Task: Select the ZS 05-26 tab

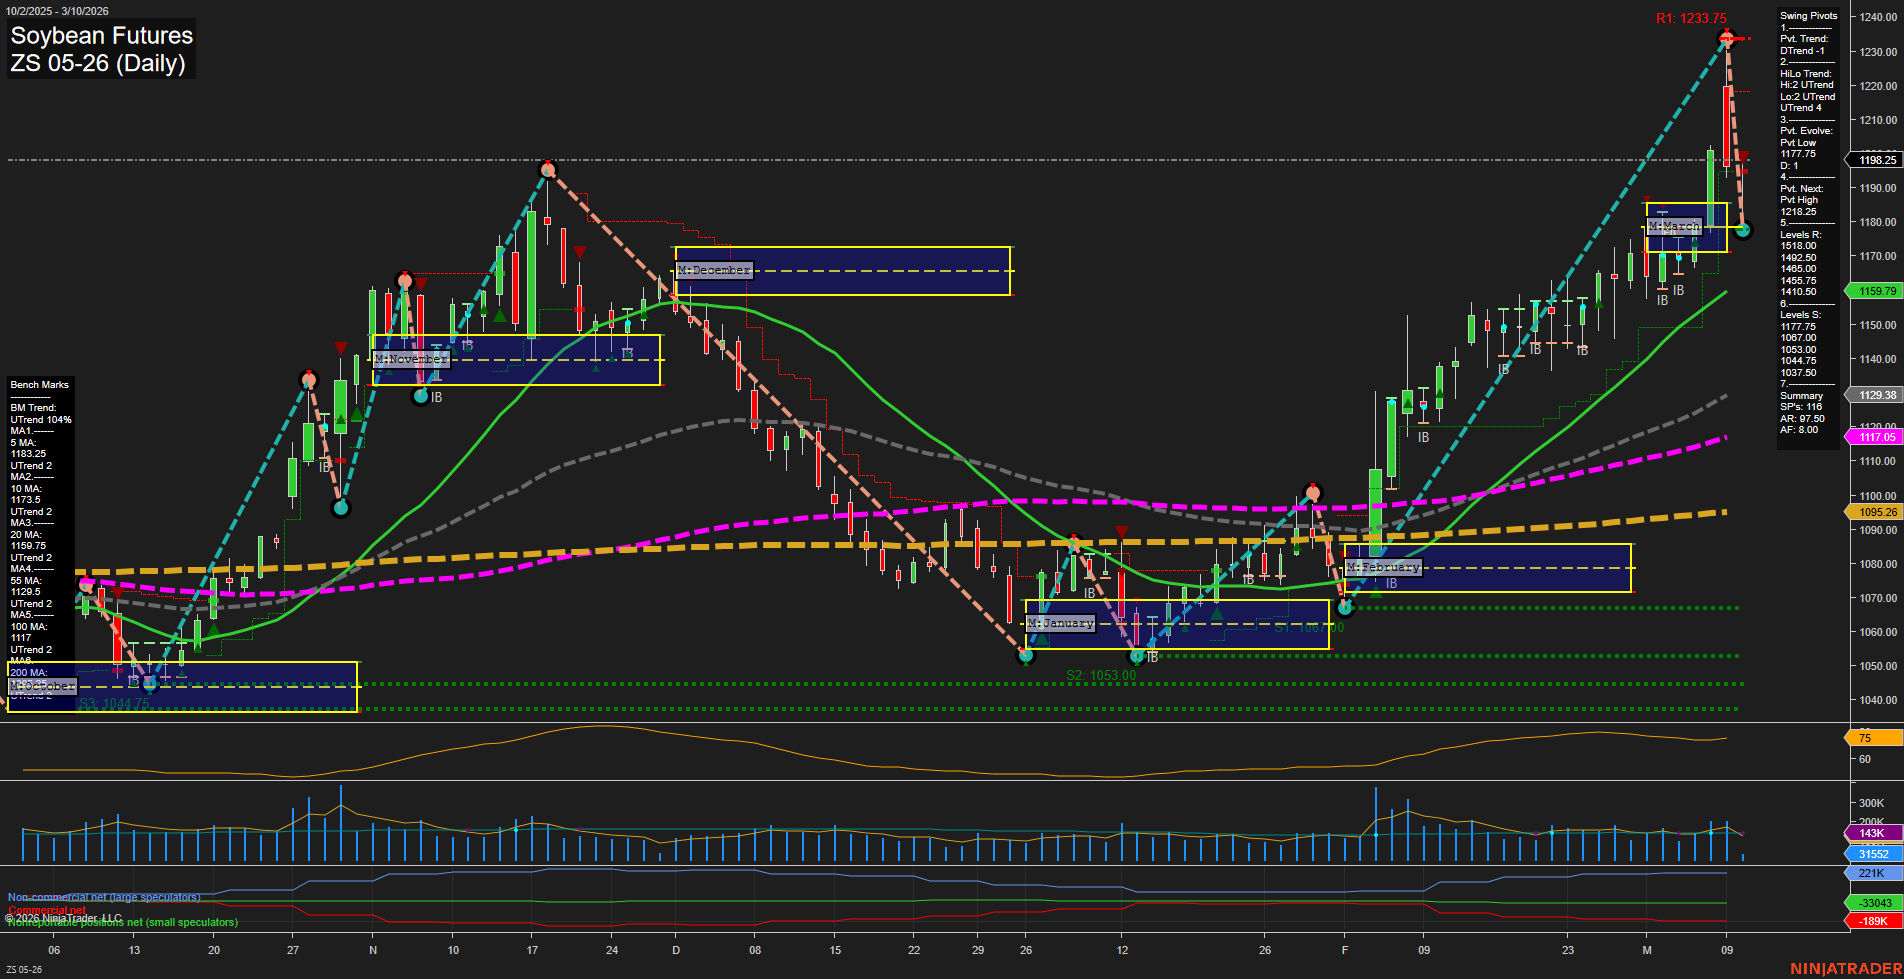Action: pyautogui.click(x=23, y=968)
